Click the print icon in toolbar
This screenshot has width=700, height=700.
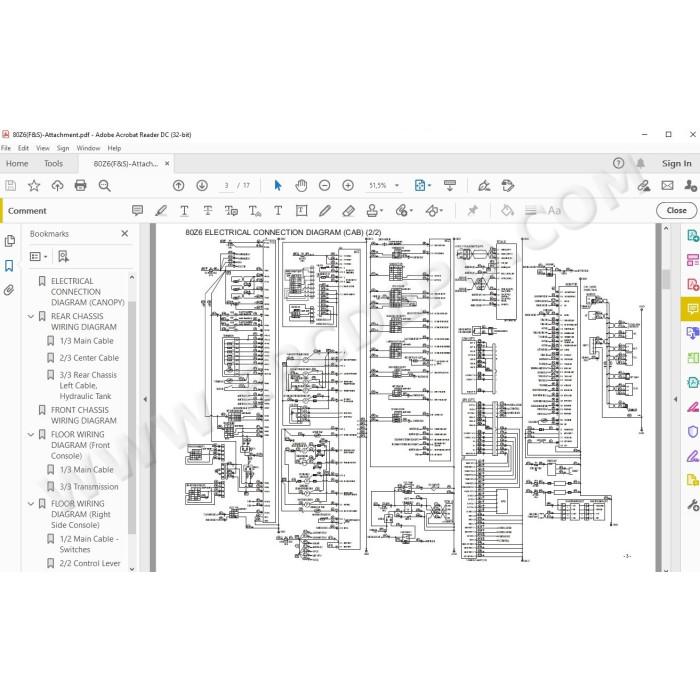coord(80,185)
